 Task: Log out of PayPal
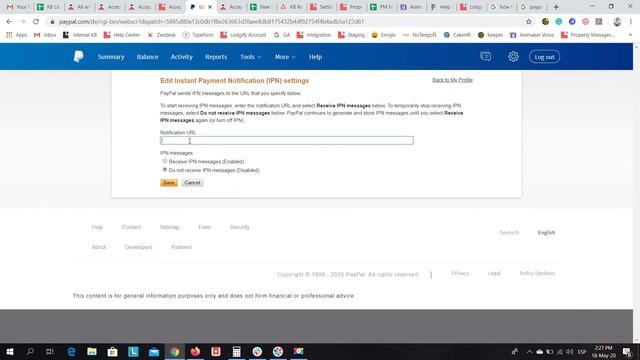(x=544, y=57)
